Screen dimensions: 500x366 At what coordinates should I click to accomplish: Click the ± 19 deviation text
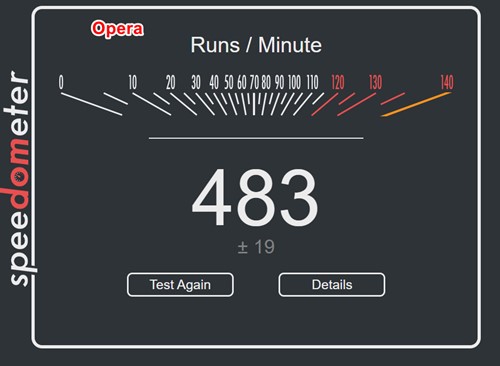pyautogui.click(x=256, y=247)
